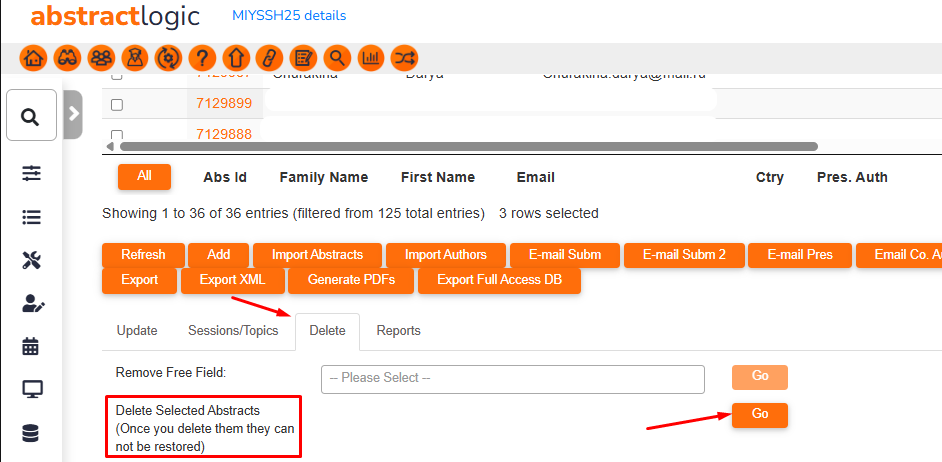Image resolution: width=942 pixels, height=462 pixels.
Task: Open the sliders settings icon in the sidebar
Action: click(31, 173)
